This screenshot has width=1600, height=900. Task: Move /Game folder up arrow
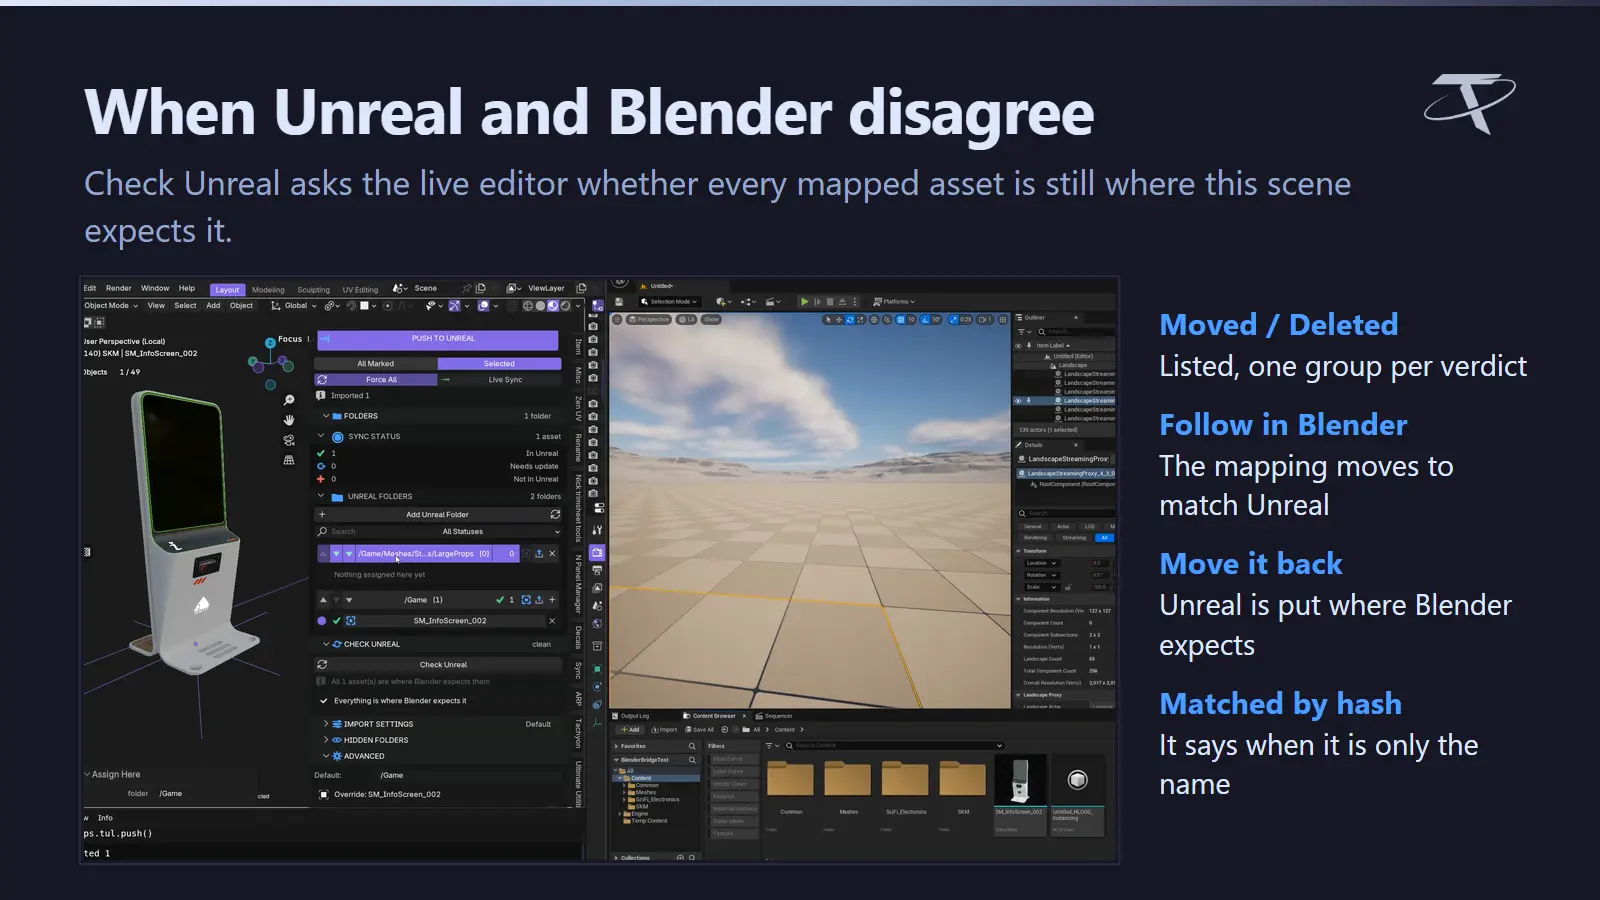pyautogui.click(x=323, y=600)
